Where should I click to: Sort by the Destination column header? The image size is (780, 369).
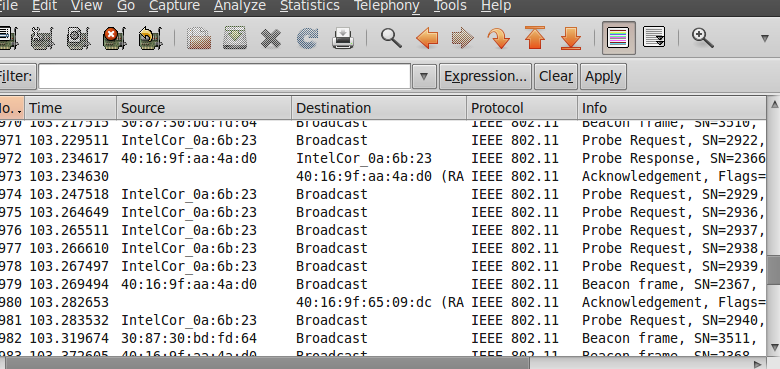pyautogui.click(x=379, y=108)
